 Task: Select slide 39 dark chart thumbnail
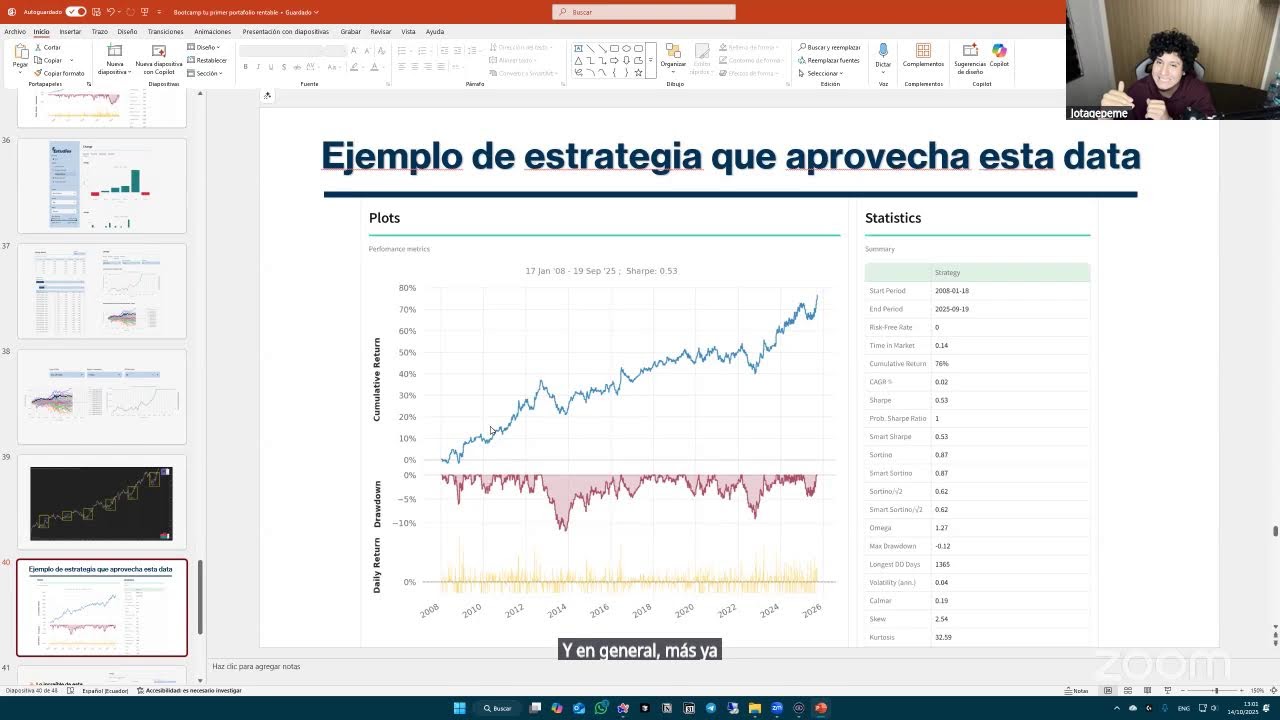coord(102,503)
